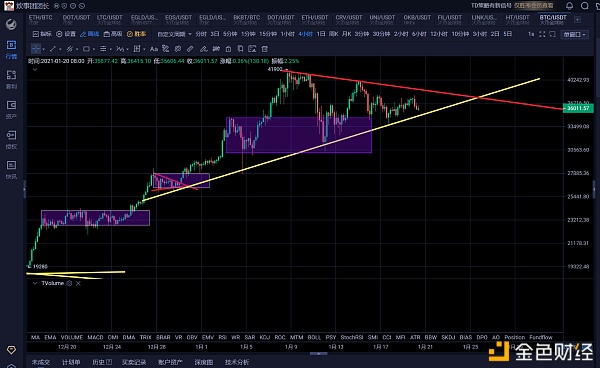The image size is (600, 368).
Task: Add the ATR indicator
Action: click(x=415, y=337)
